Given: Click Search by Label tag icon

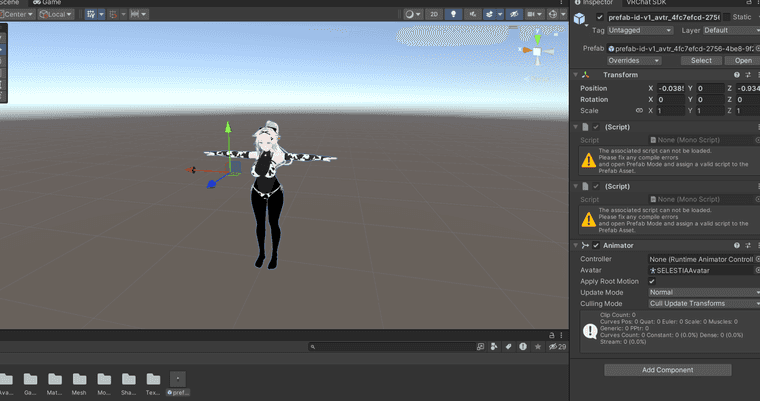Looking at the screenshot, I should pyautogui.click(x=508, y=347).
